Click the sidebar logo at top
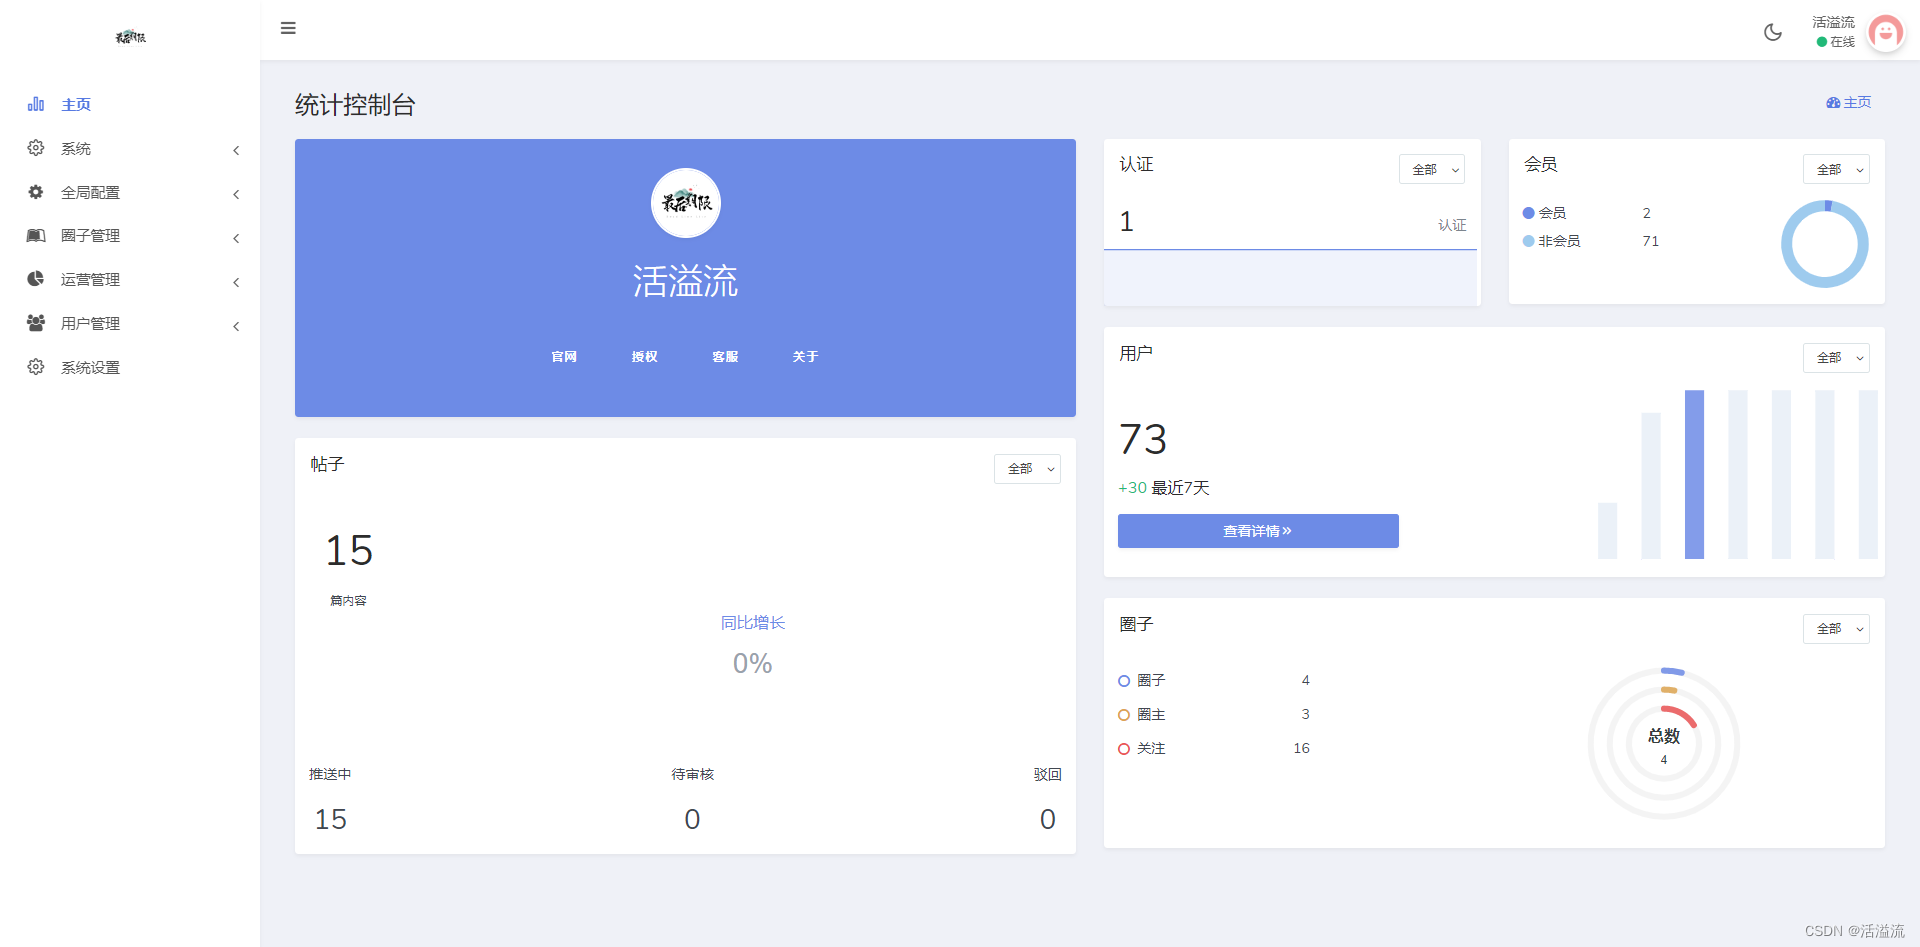The width and height of the screenshot is (1920, 947). point(130,37)
